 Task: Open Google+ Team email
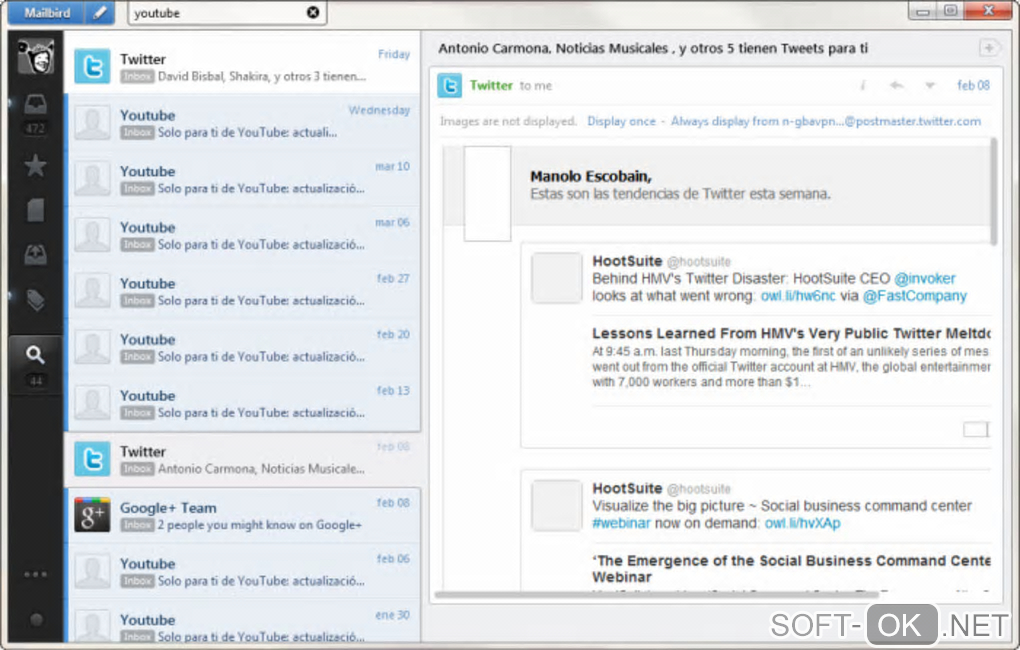(243, 515)
